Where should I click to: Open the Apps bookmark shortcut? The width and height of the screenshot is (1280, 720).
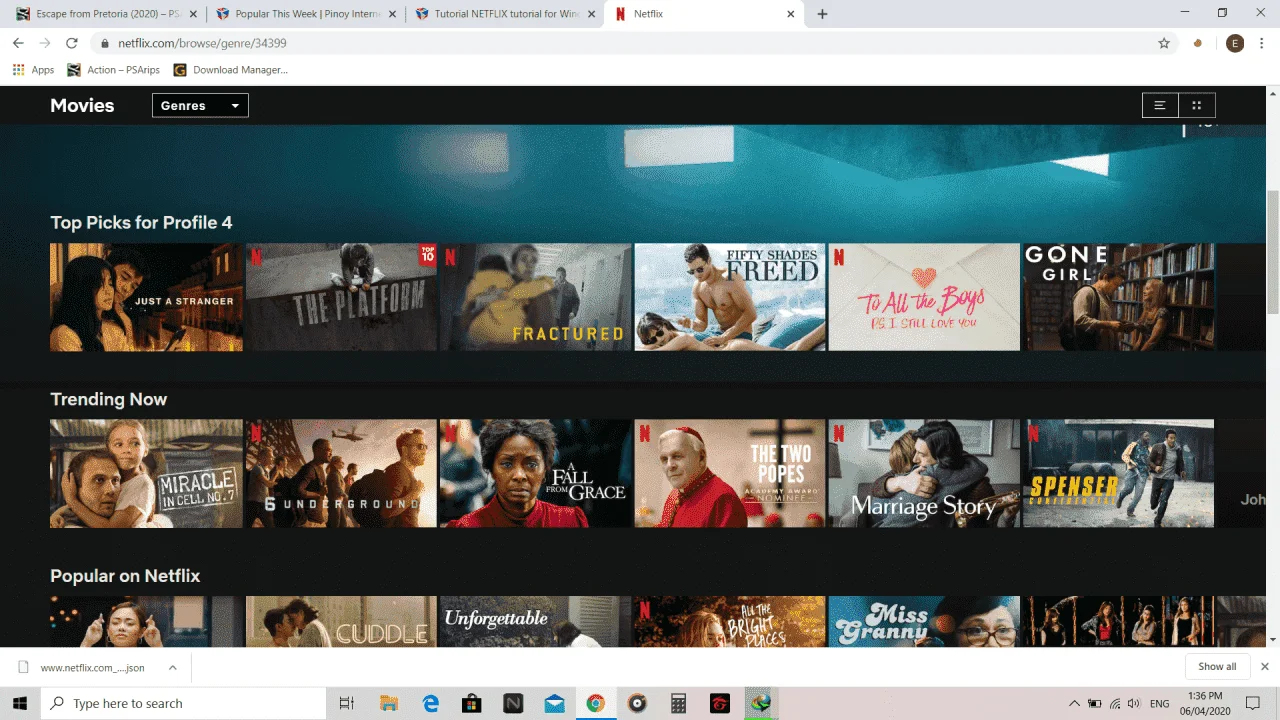point(33,70)
